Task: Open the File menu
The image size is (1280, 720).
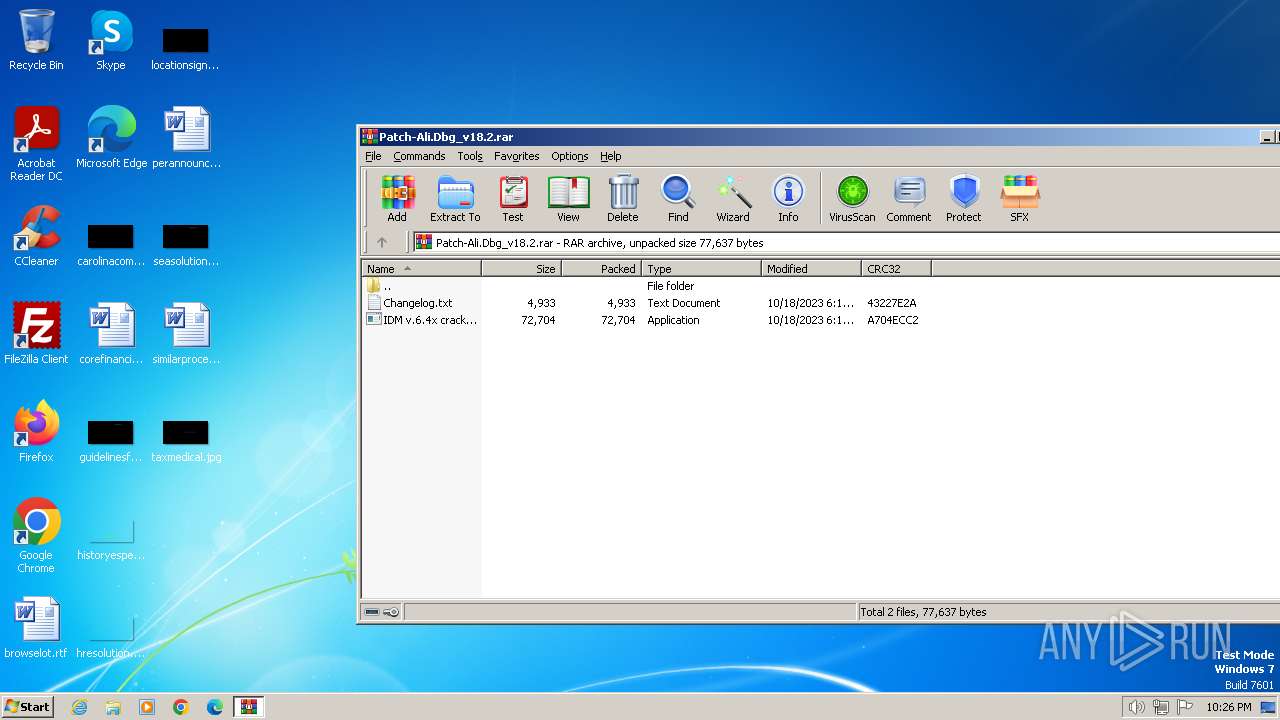Action: coord(373,156)
